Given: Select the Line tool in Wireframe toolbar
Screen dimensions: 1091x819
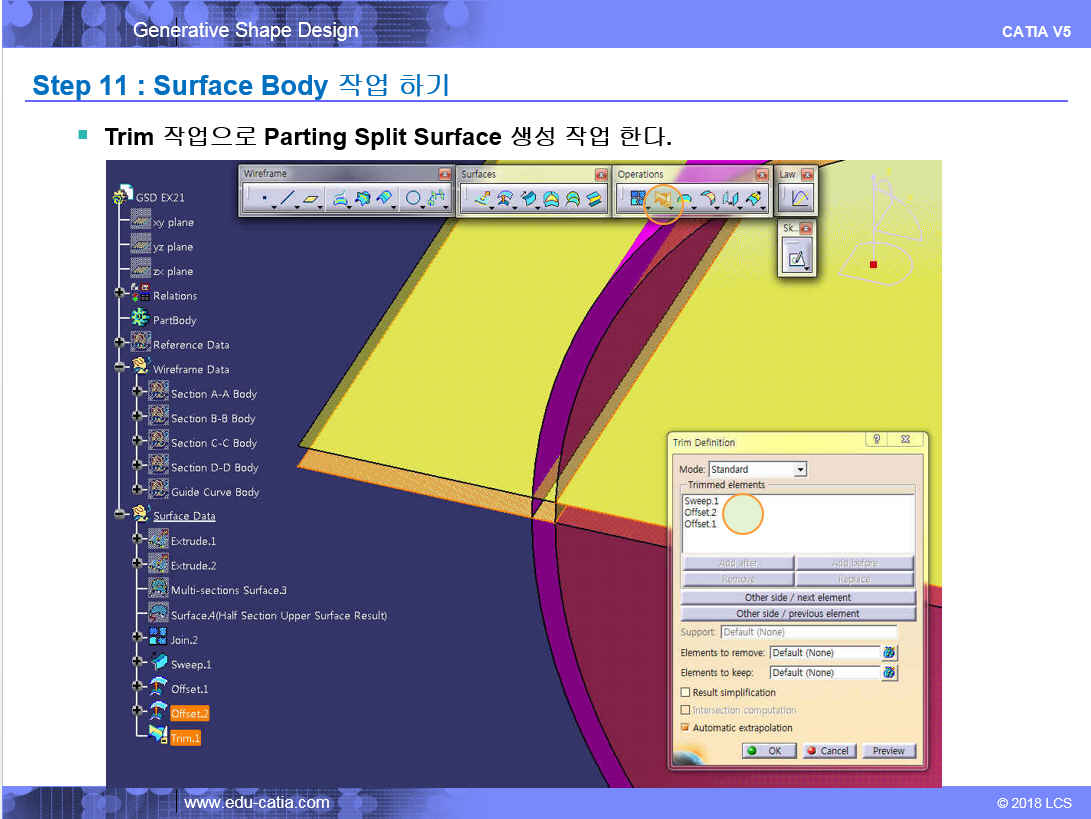Looking at the screenshot, I should 287,200.
